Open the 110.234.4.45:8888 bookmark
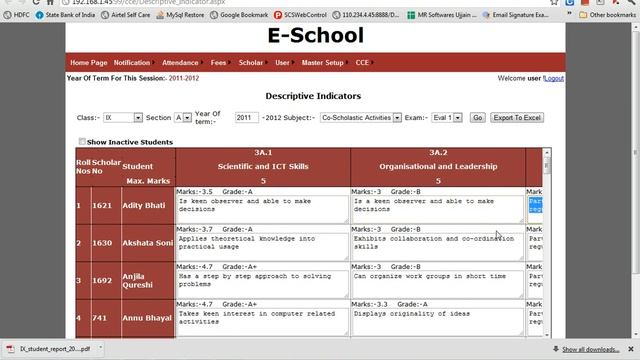This screenshot has height=360, width=640. (x=366, y=15)
